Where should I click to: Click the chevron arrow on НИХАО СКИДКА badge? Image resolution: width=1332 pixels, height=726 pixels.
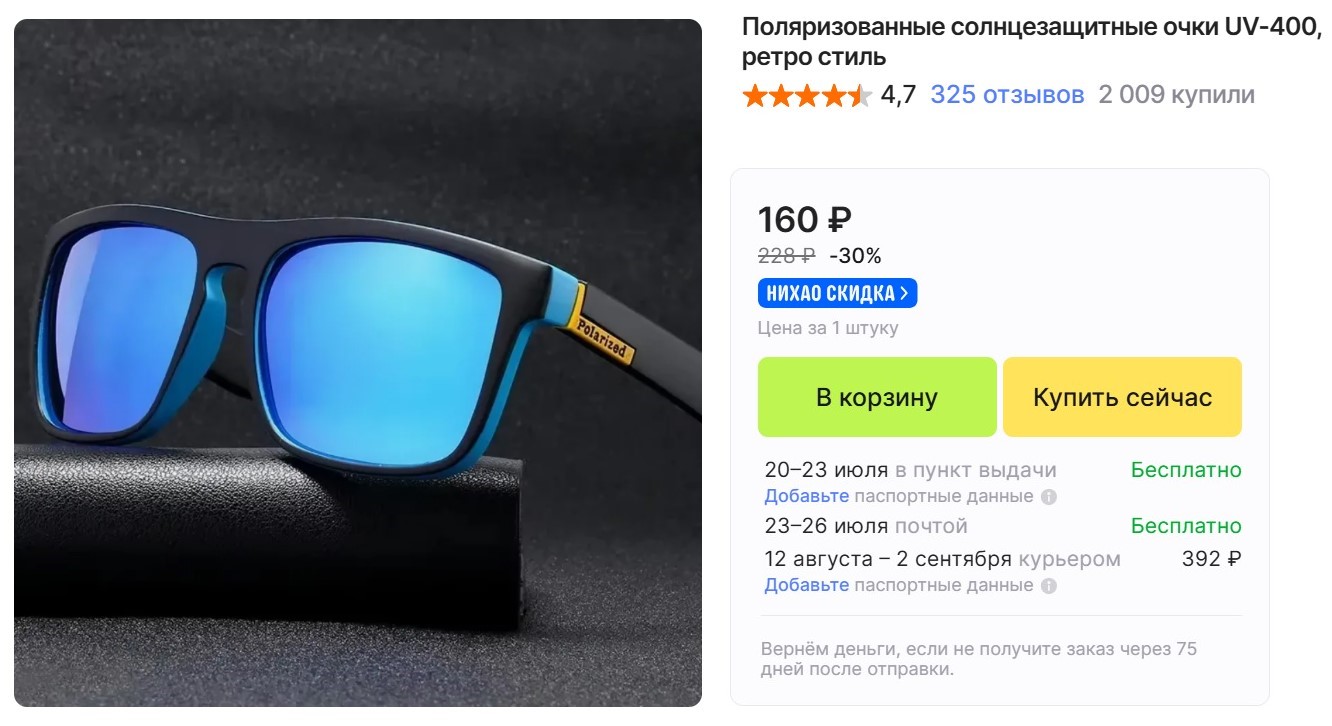coord(904,294)
